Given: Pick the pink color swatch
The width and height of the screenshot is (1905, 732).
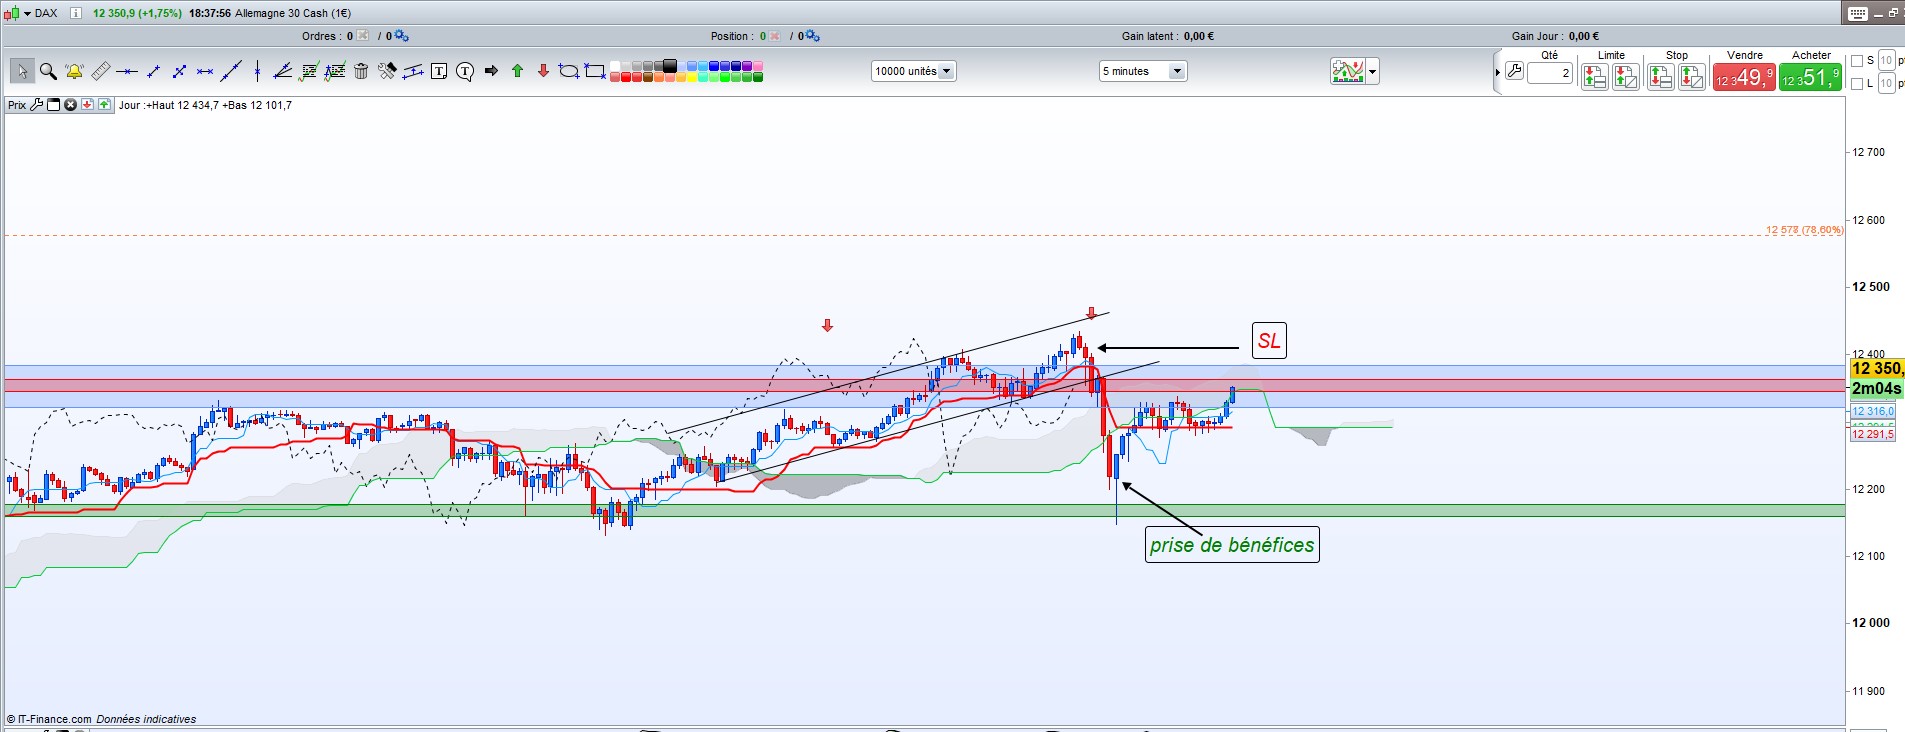Looking at the screenshot, I should pyautogui.click(x=758, y=66).
